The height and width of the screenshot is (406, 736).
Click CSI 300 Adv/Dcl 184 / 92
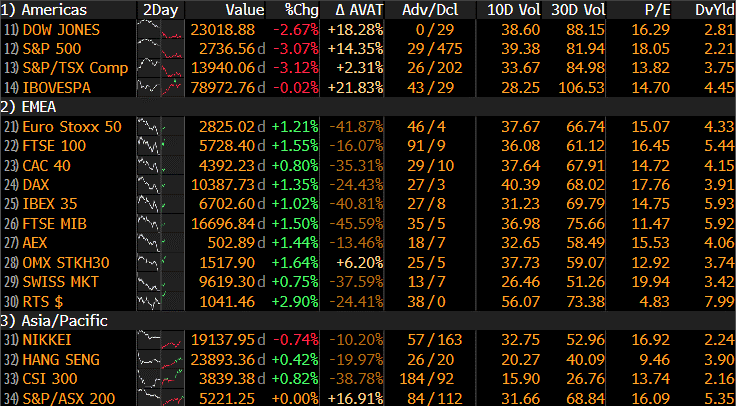(427, 379)
